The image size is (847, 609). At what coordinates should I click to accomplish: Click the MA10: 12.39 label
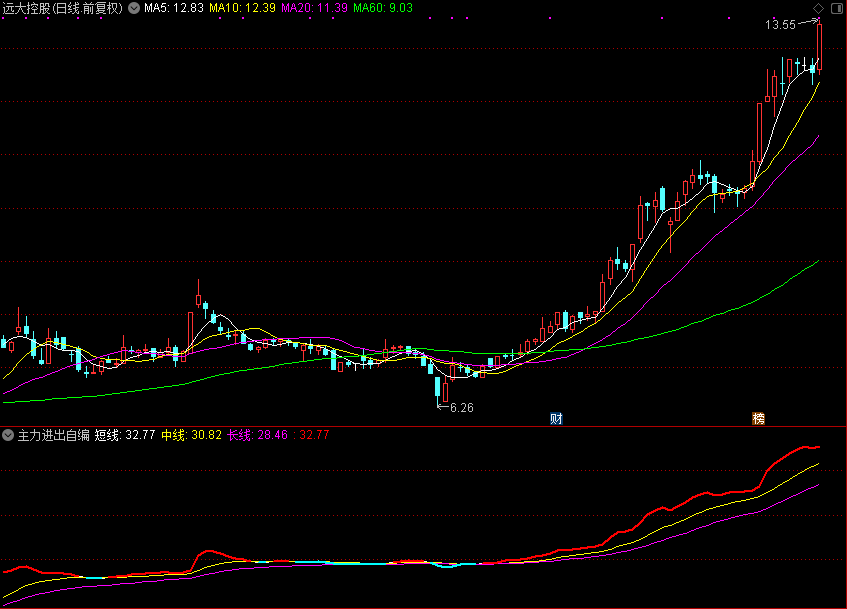[242, 8]
